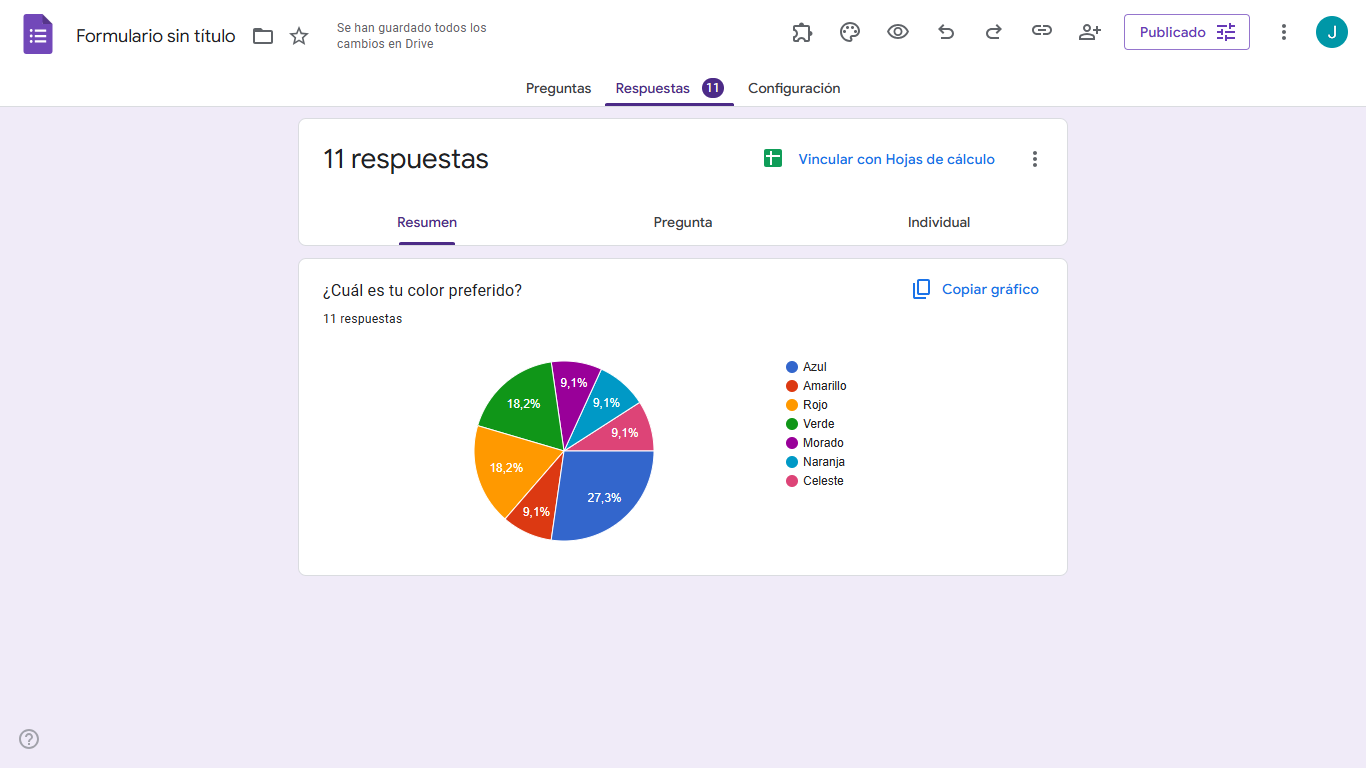Image resolution: width=1366 pixels, height=768 pixels.
Task: Click the Azul legend color dot
Action: [x=792, y=367]
